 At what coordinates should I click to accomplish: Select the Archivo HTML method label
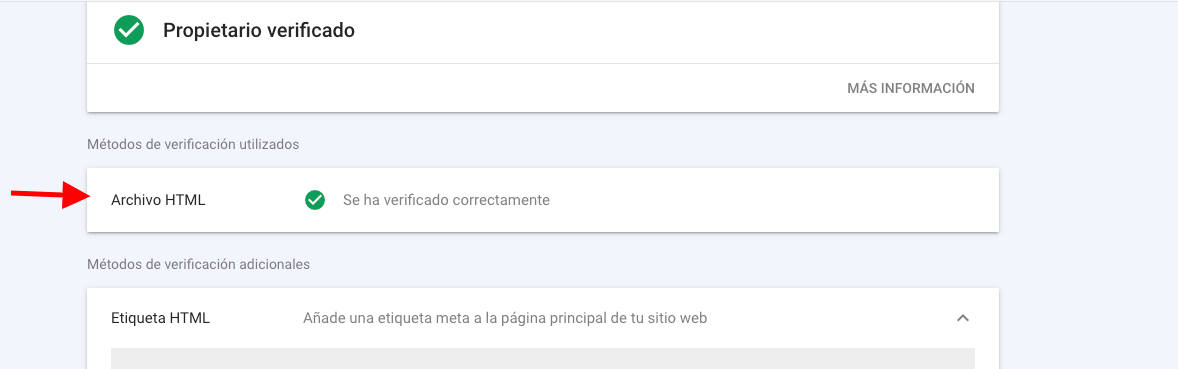(x=159, y=200)
